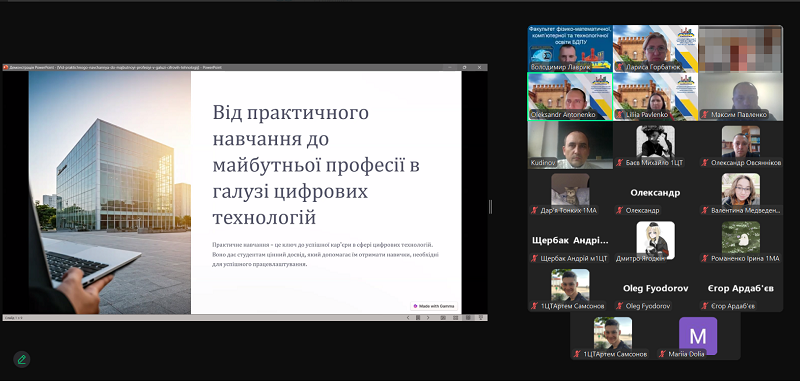
Task: Click muted mic icon next to Дар'я Тонких 1МА
Action: point(535,210)
